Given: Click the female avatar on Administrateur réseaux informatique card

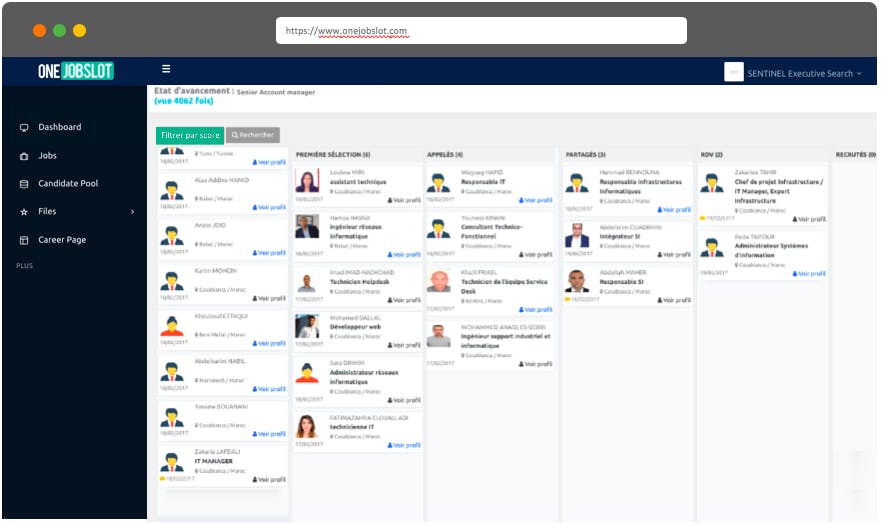Looking at the screenshot, I should click(307, 373).
